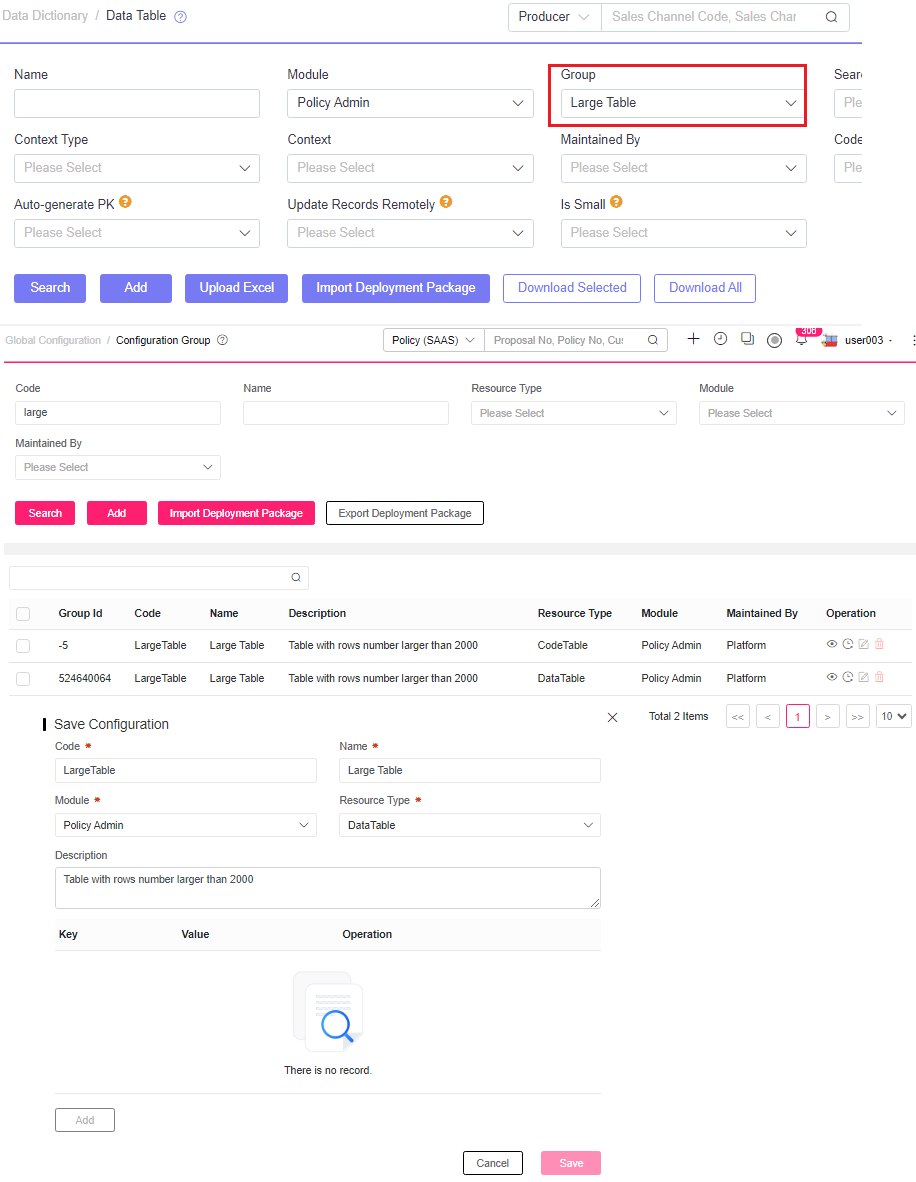Edit the row with Group Id 524640064
This screenshot has height=1182, width=916.
(864, 678)
